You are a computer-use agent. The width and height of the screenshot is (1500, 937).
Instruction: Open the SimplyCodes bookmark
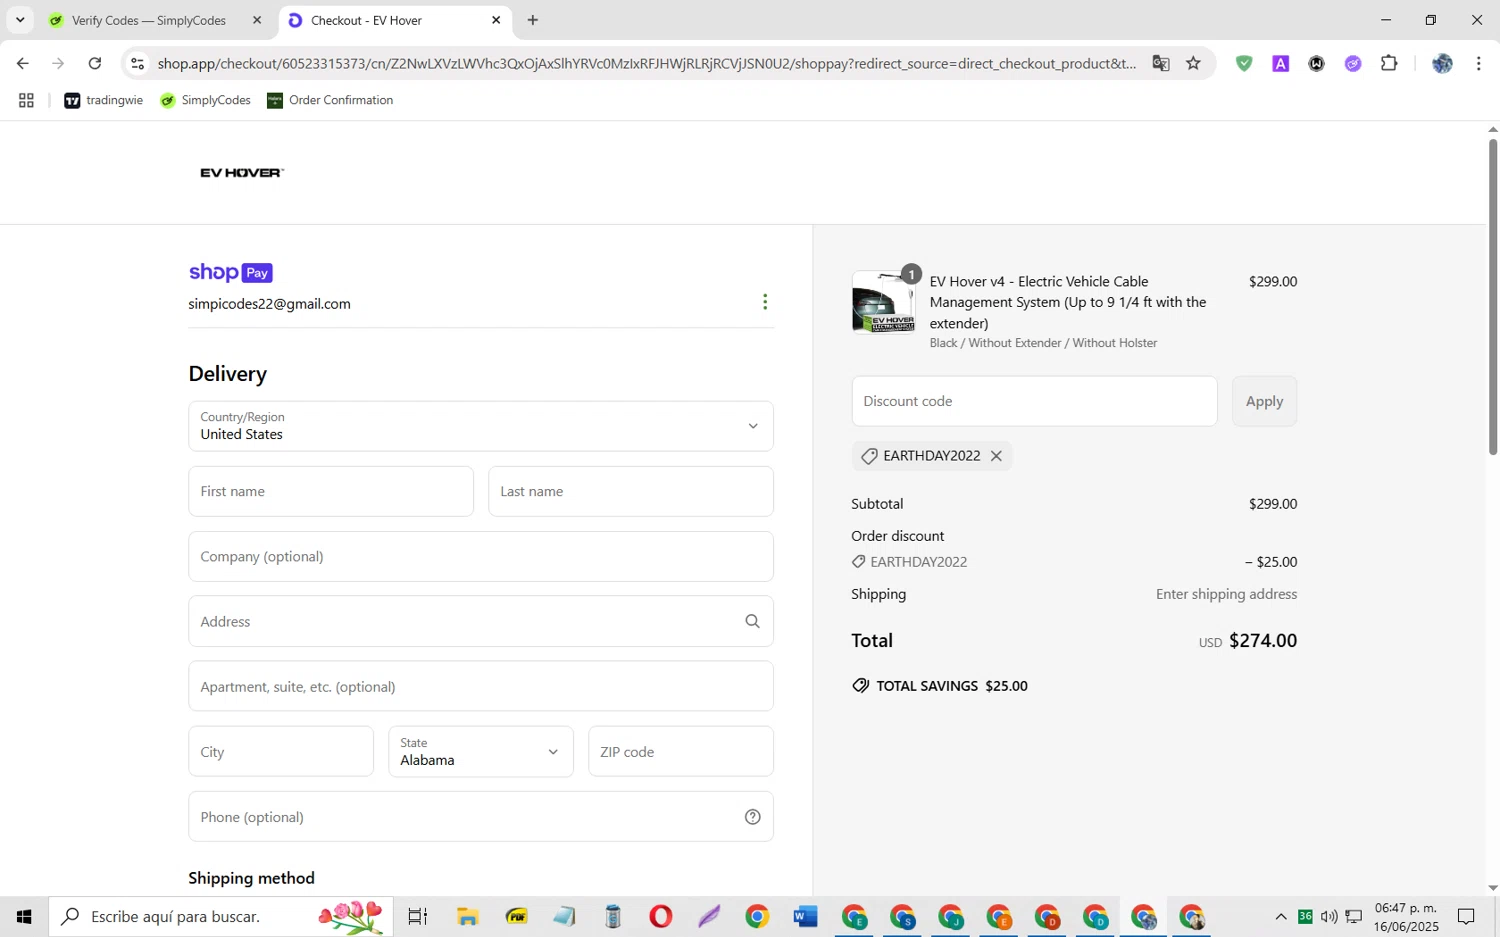coord(206,100)
